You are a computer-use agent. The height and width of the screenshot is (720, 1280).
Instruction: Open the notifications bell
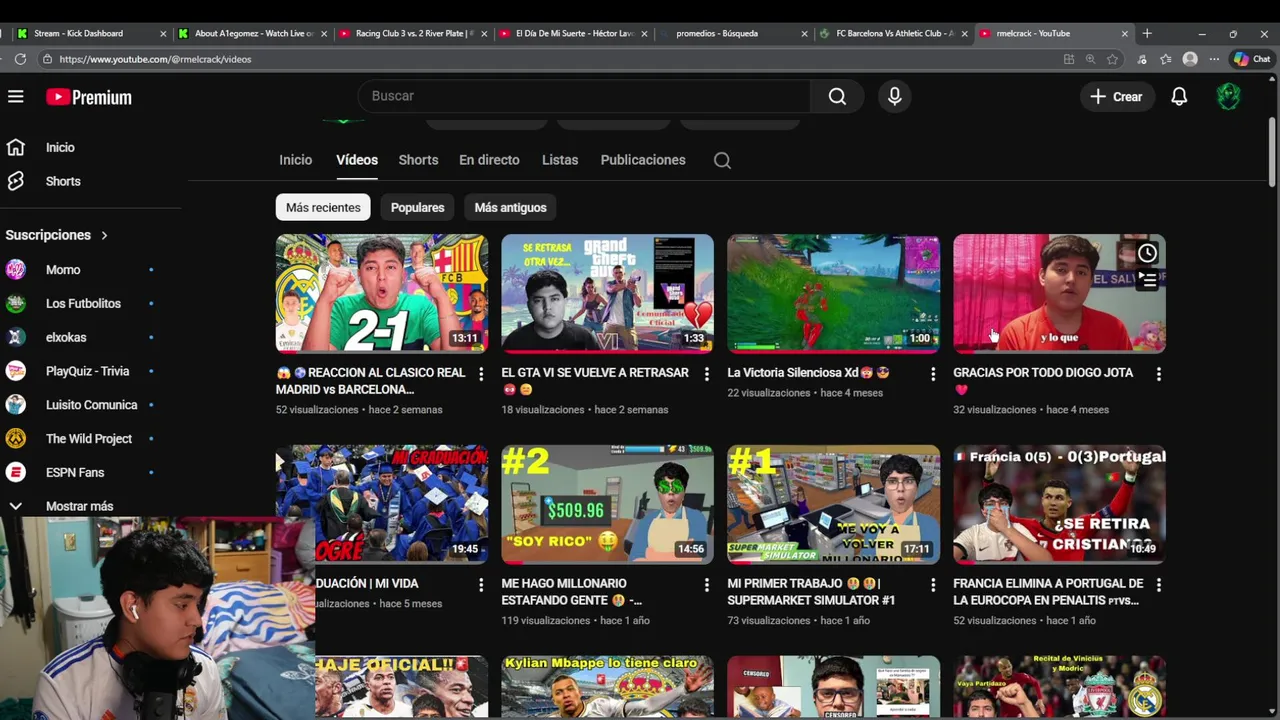[1179, 97]
